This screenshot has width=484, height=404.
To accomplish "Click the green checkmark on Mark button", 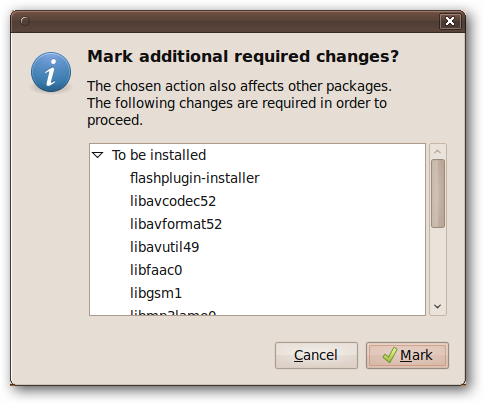I will [390, 355].
